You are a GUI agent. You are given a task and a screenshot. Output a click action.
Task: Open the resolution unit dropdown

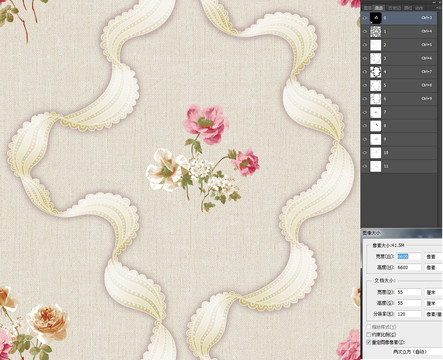click(433, 314)
